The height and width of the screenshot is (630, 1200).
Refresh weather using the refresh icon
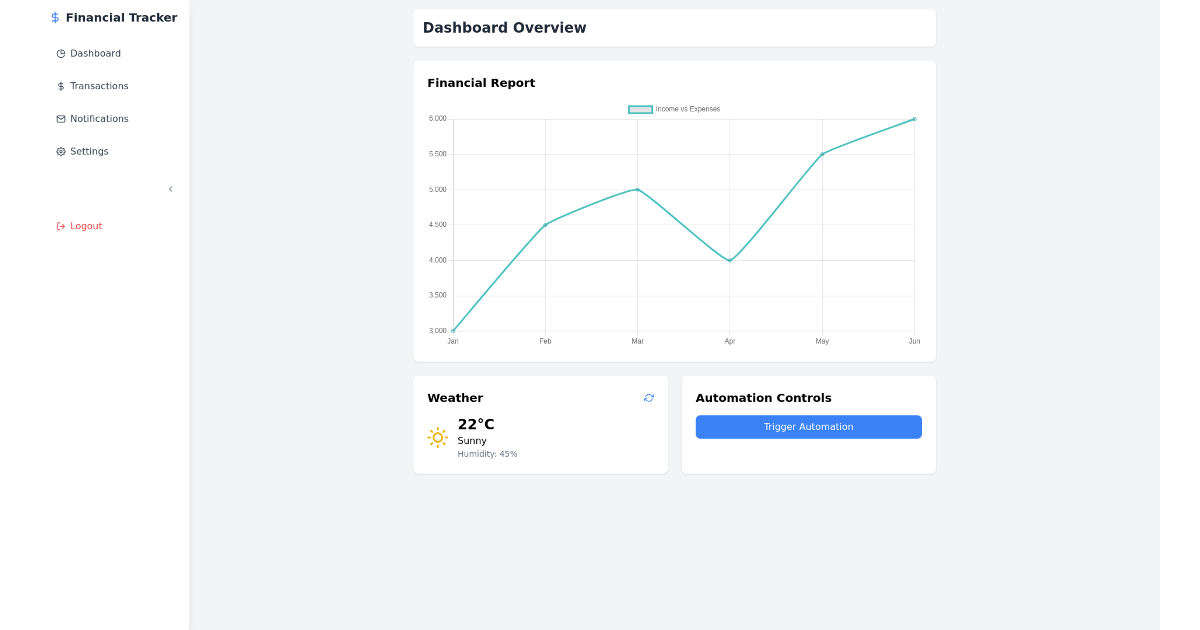(x=648, y=397)
